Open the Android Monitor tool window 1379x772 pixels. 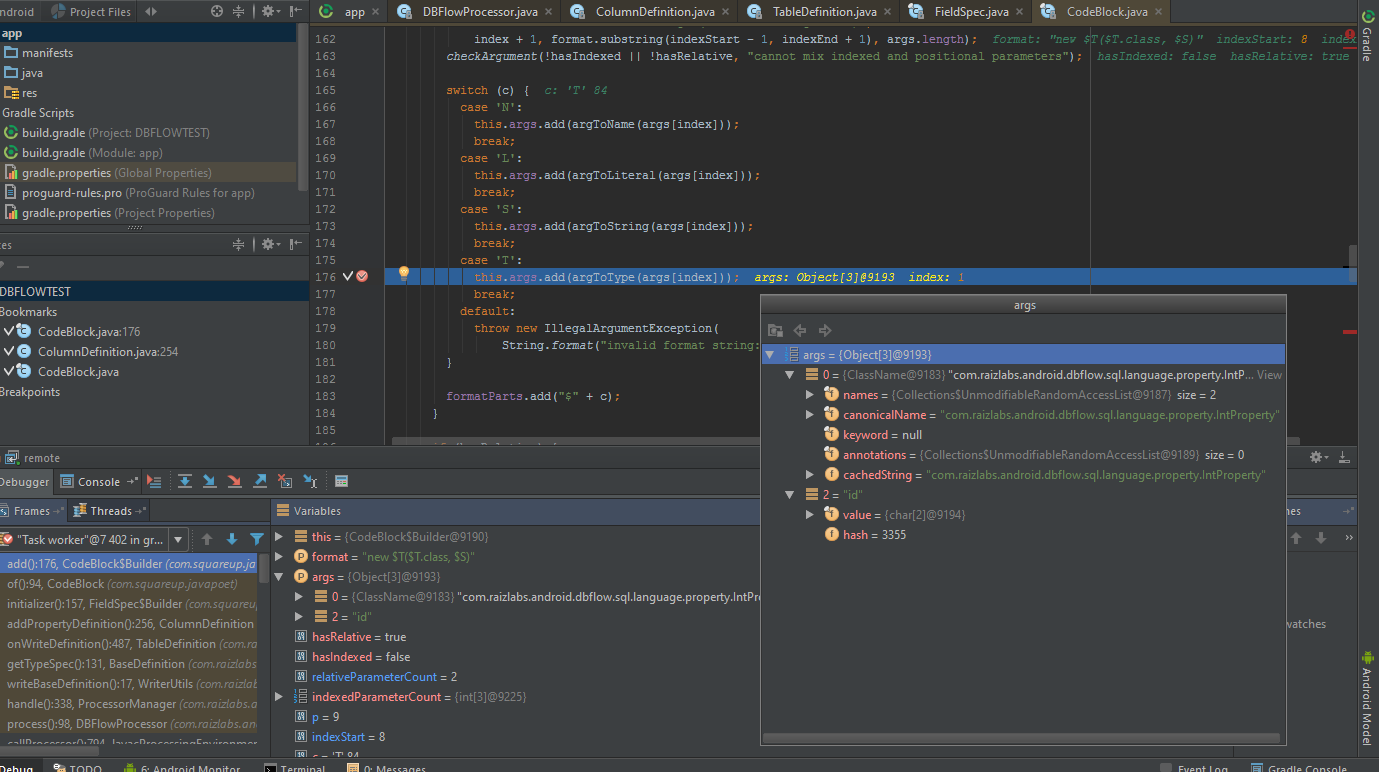(181, 768)
